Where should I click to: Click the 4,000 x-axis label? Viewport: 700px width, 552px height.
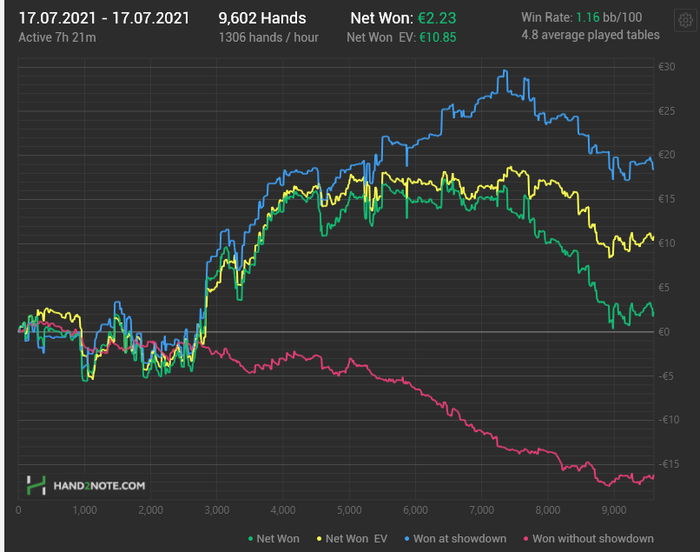point(283,510)
